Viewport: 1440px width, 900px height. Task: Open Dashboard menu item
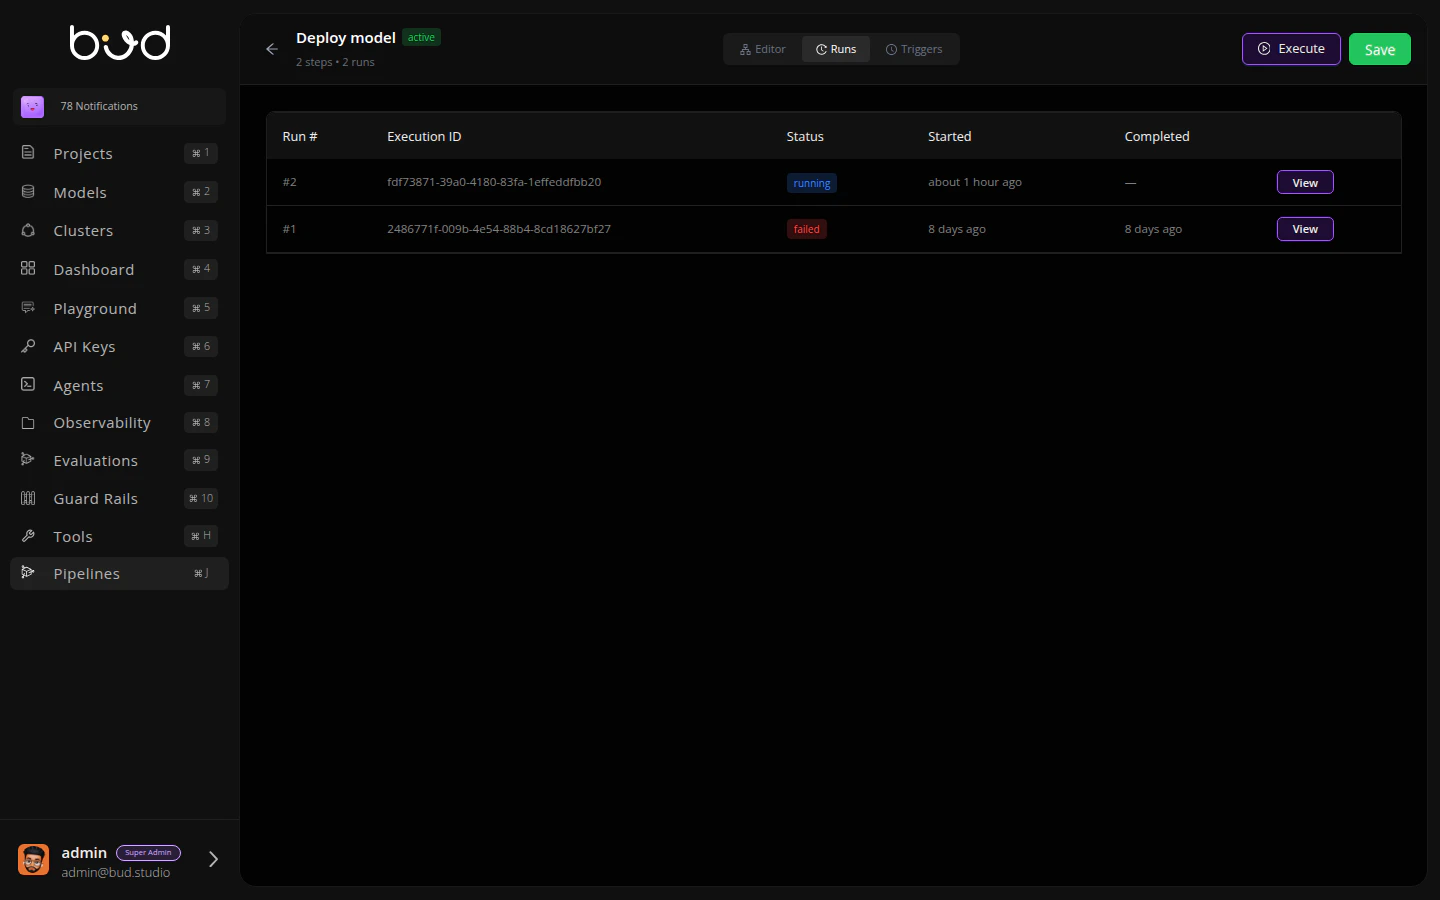tap(119, 269)
